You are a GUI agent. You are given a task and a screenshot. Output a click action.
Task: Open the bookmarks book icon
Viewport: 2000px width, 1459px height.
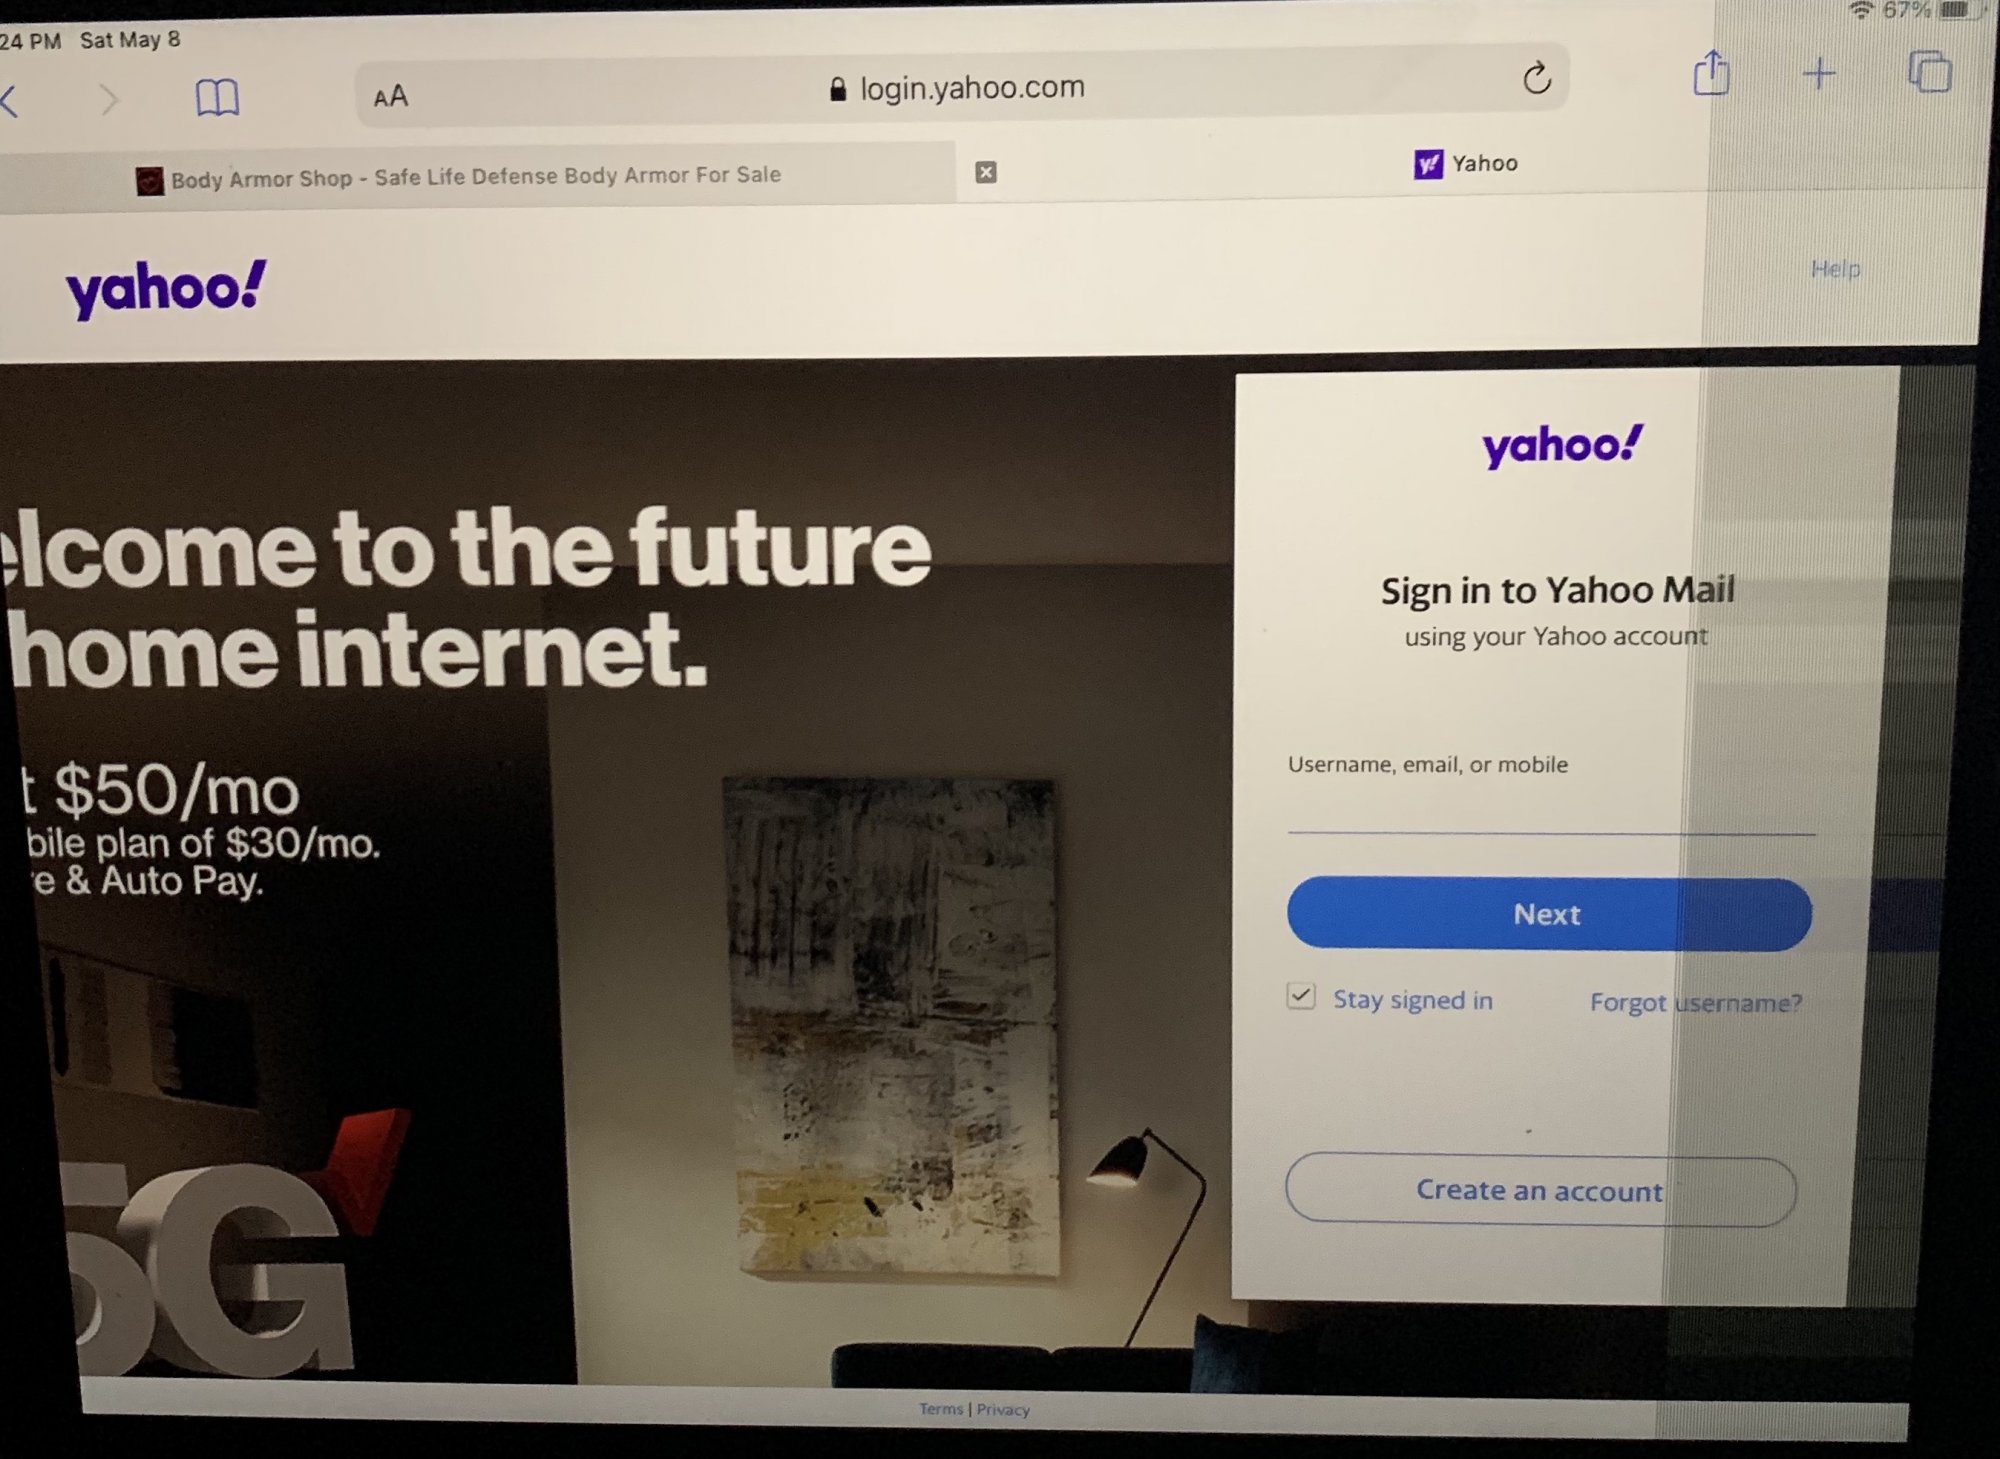[217, 98]
